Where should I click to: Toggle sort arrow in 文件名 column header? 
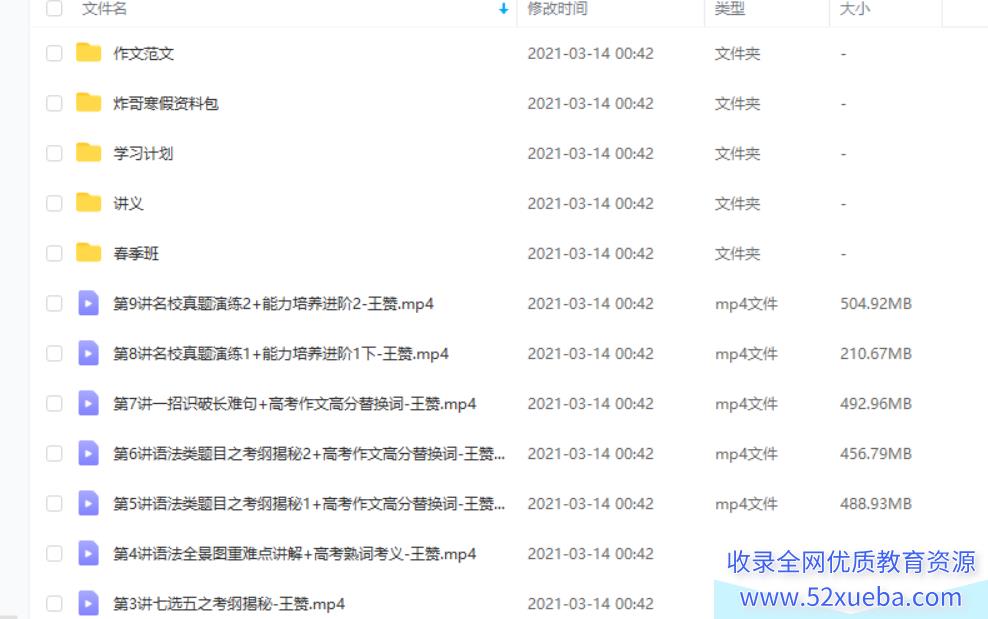503,8
